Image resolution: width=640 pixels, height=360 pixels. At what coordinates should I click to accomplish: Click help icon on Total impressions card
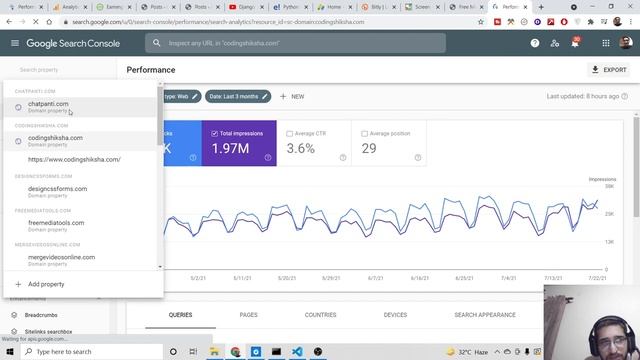point(268,158)
